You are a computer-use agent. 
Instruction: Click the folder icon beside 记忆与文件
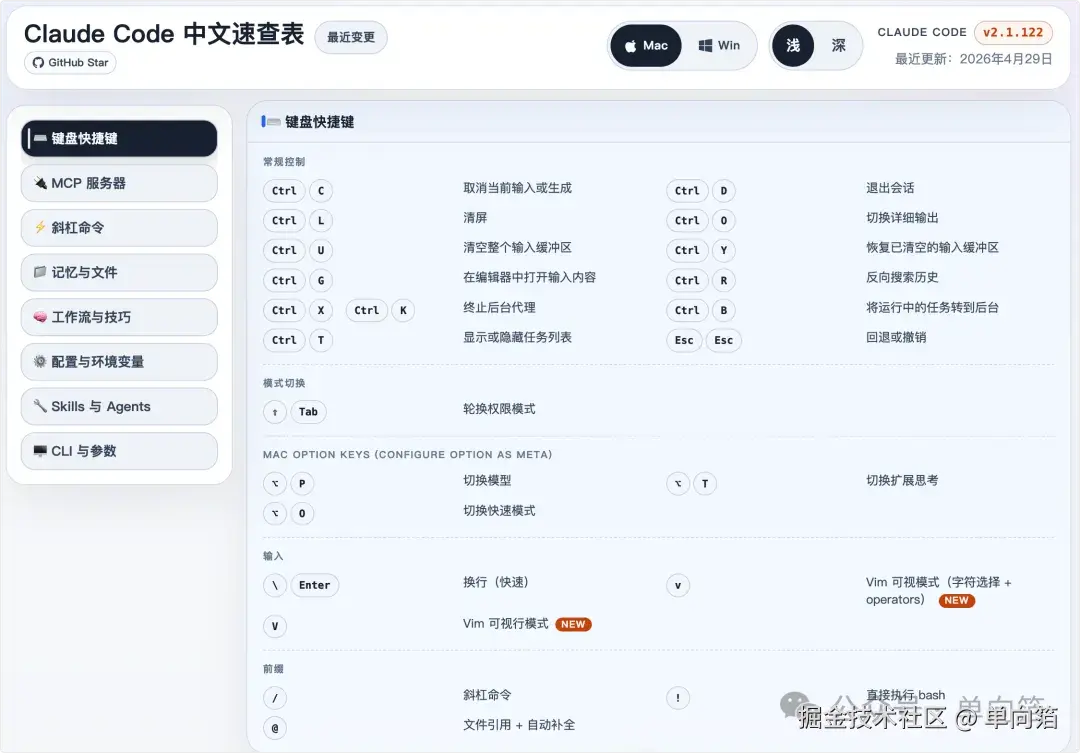tap(41, 272)
